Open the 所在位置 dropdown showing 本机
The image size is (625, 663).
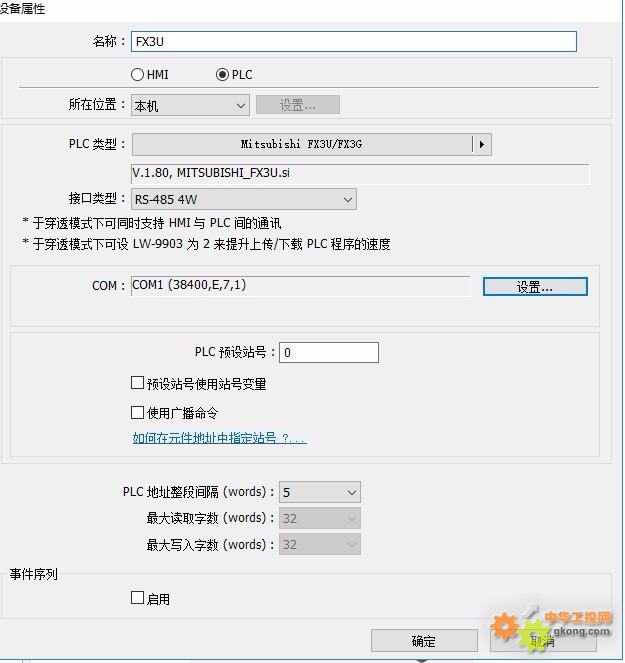tap(190, 105)
